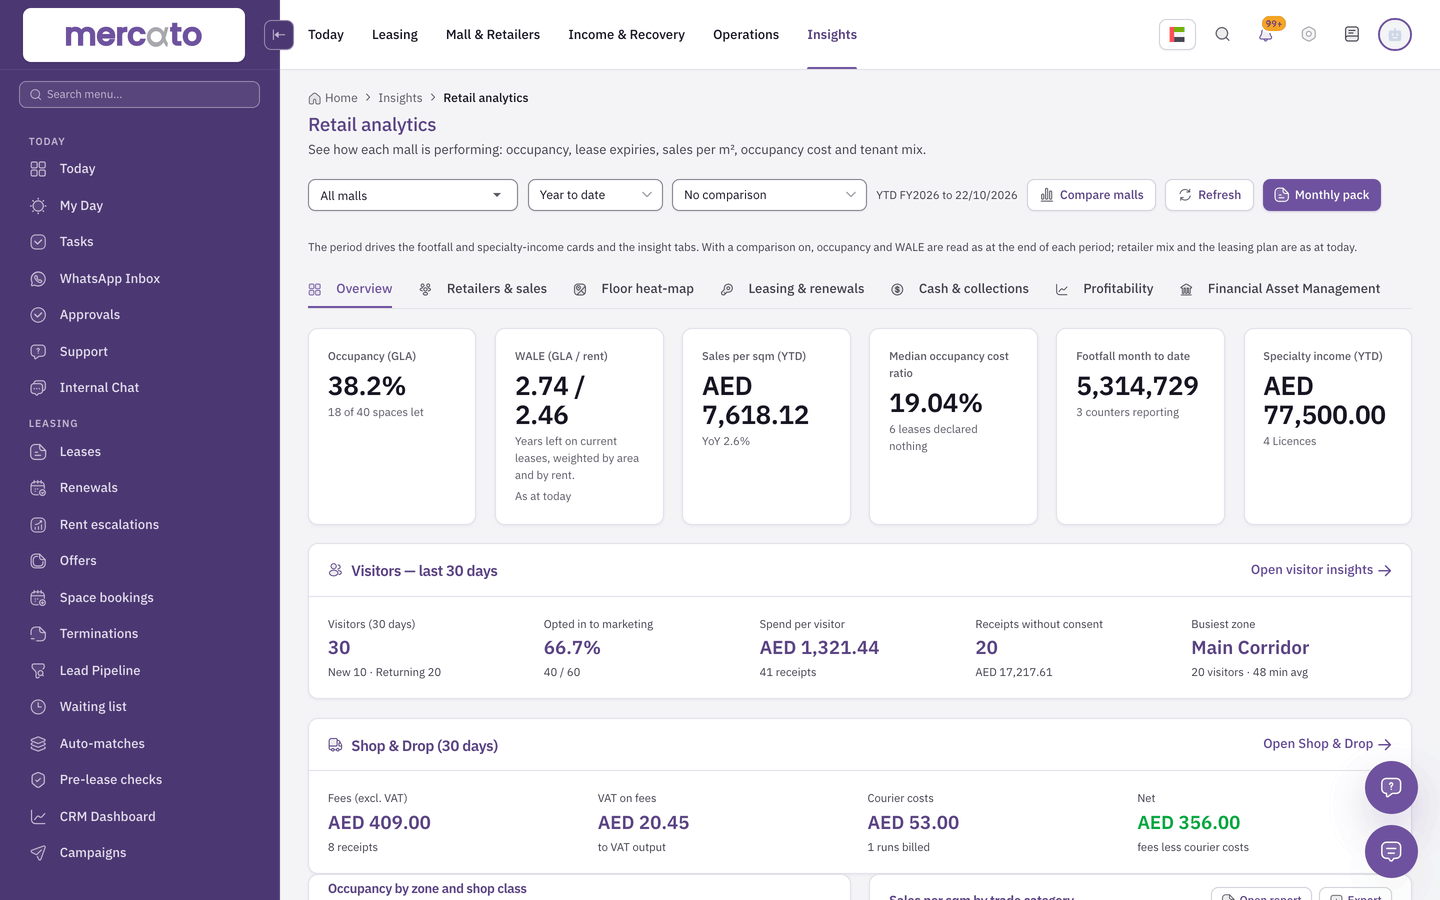Click the Home icon in breadcrumb

(315, 98)
